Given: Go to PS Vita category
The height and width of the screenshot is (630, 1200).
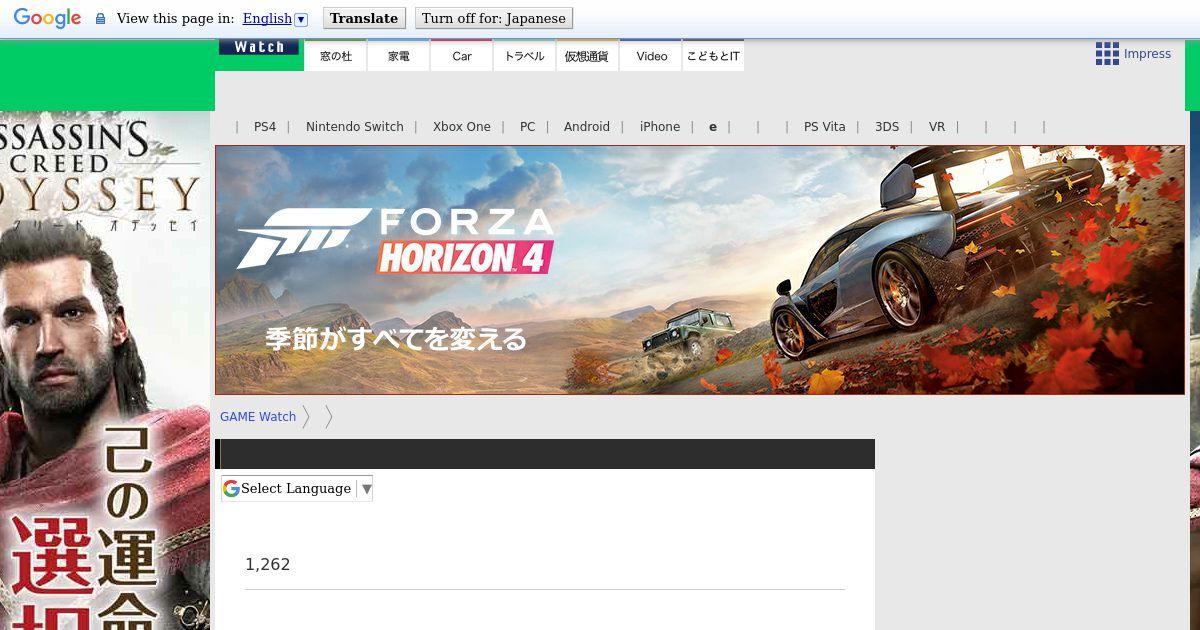Looking at the screenshot, I should point(825,127).
